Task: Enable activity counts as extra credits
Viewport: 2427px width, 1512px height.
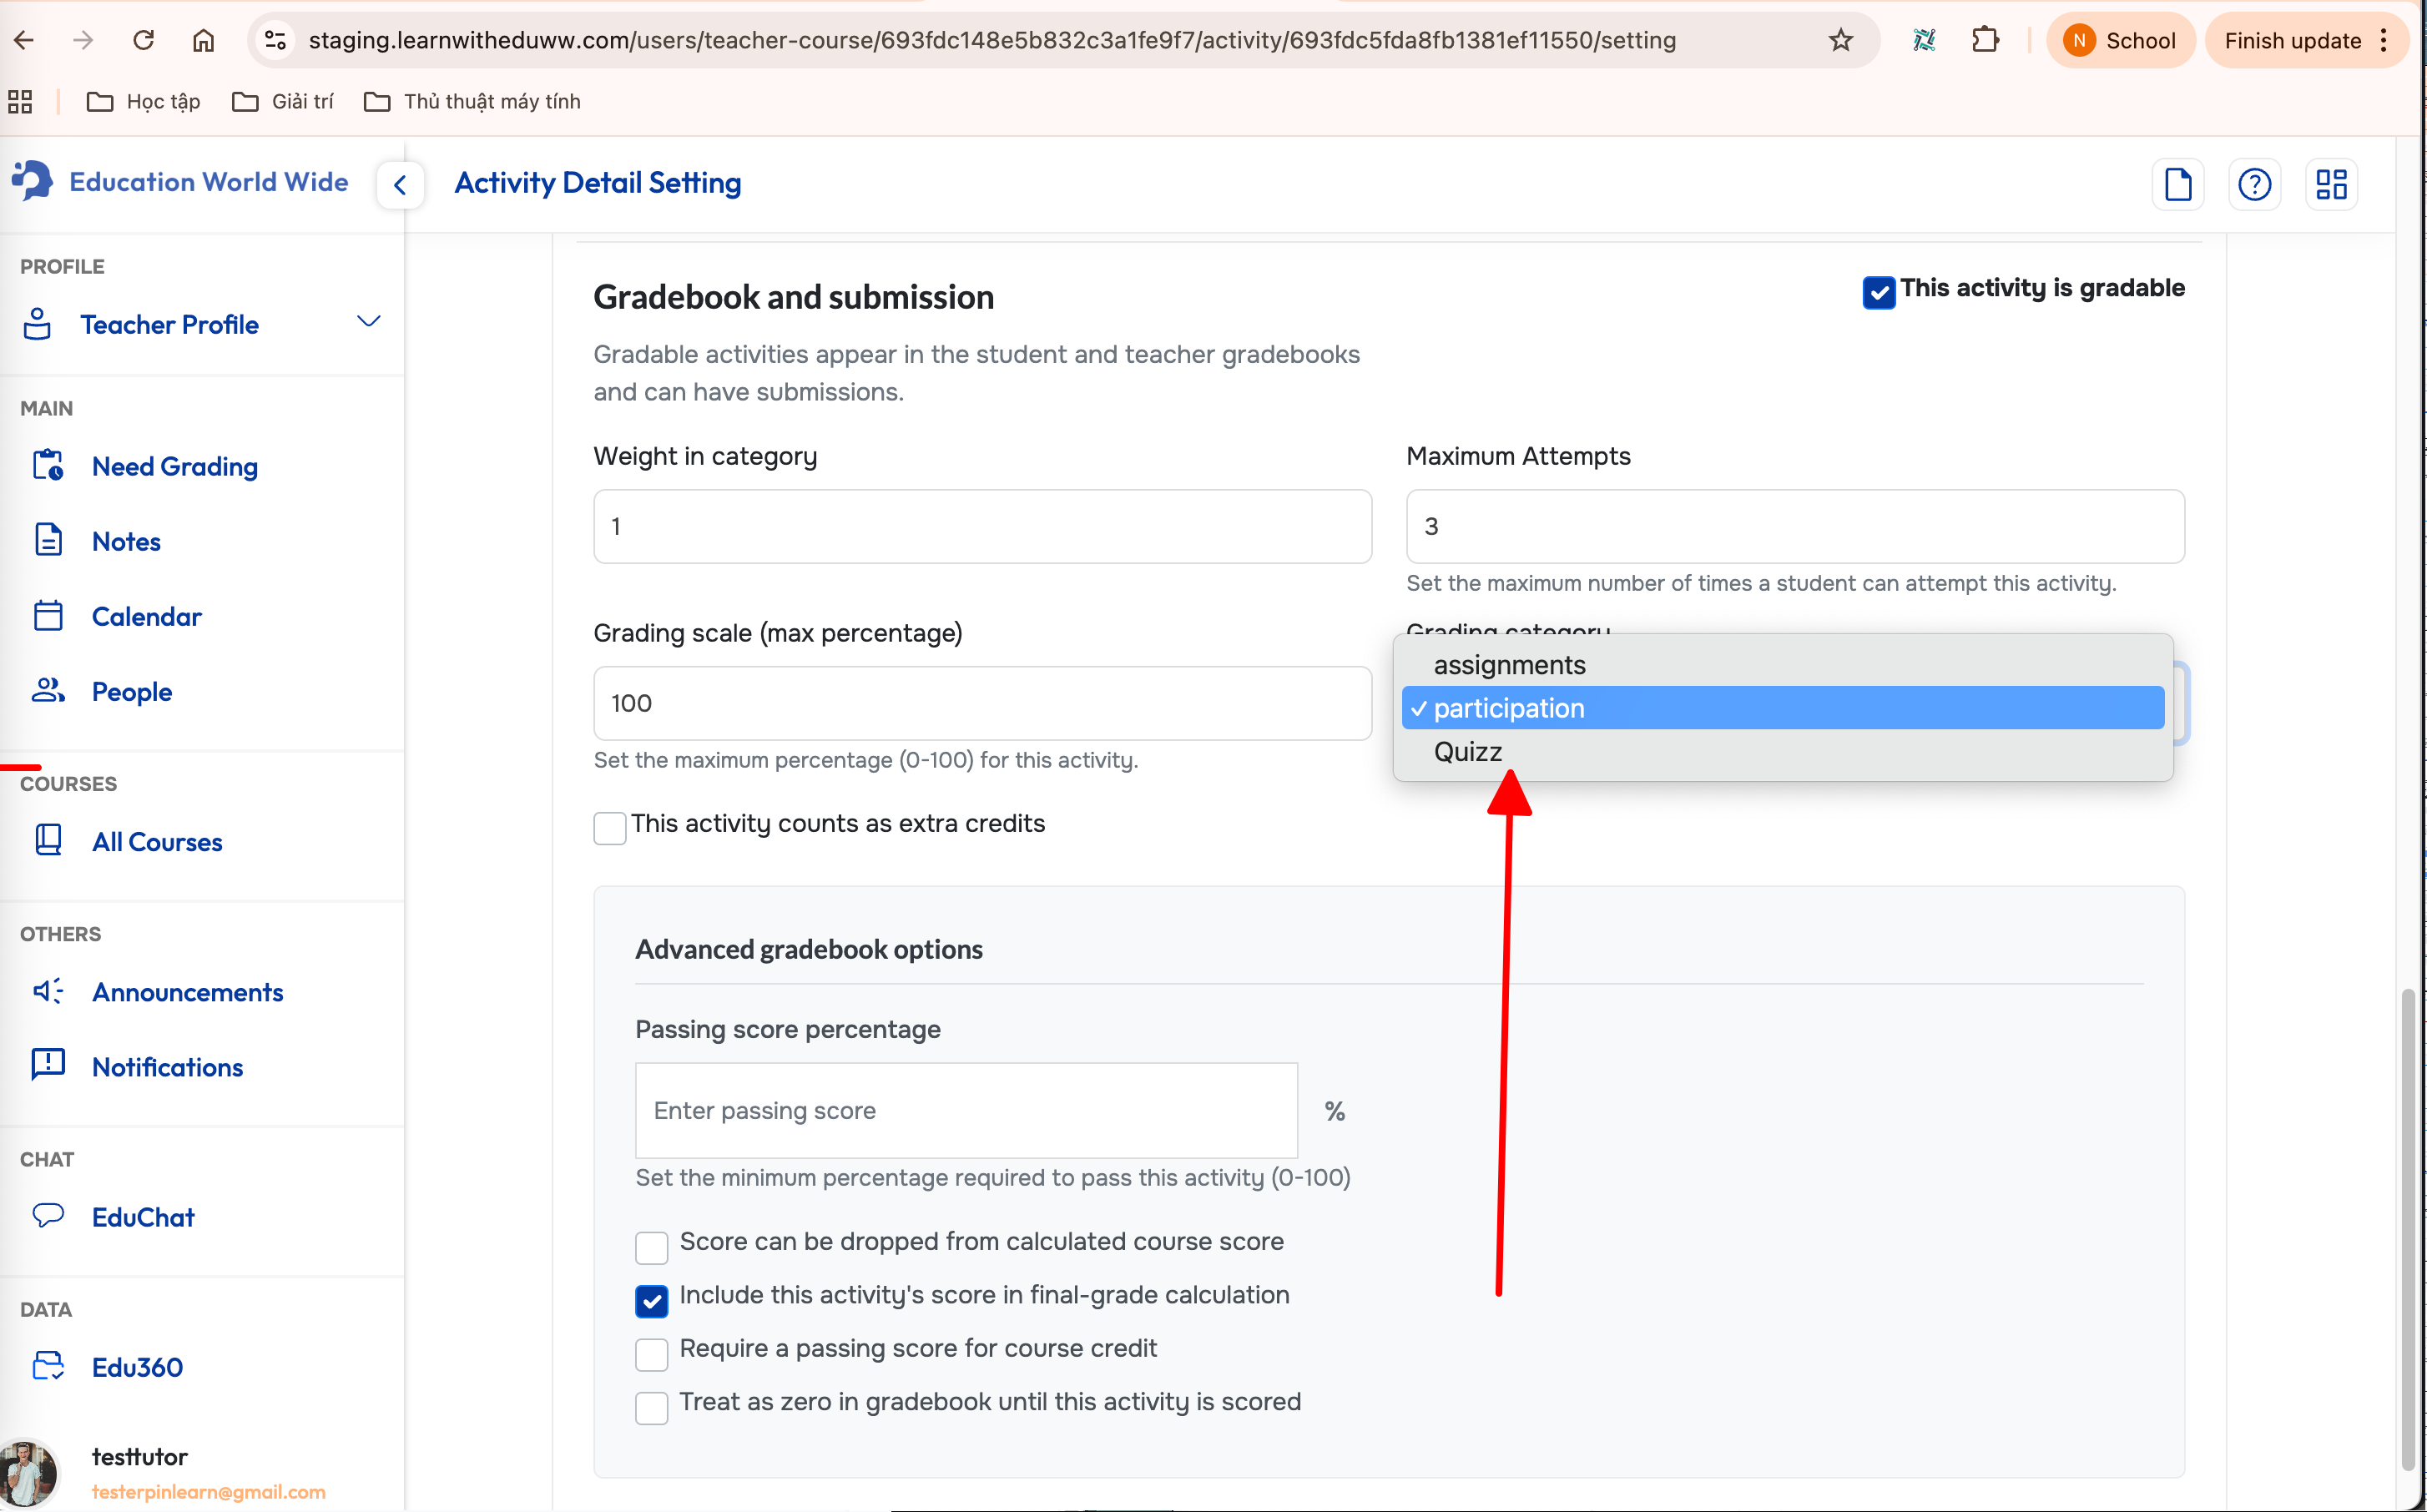Action: point(609,827)
